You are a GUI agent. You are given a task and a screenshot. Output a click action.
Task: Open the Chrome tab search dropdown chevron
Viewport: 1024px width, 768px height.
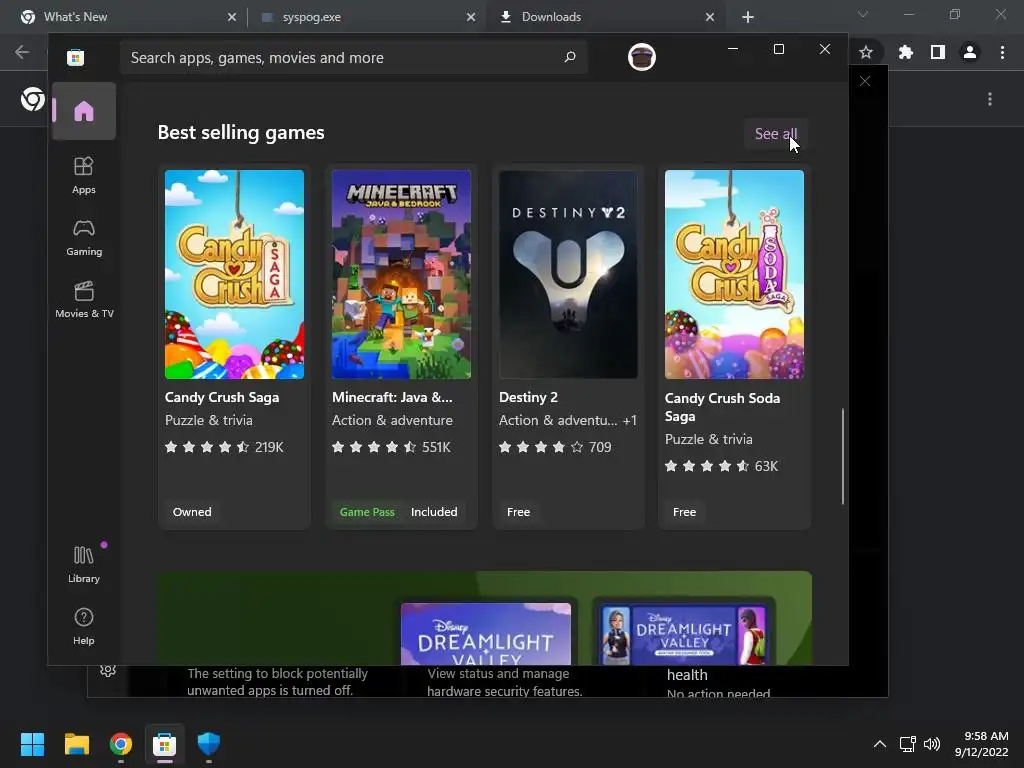pyautogui.click(x=863, y=14)
